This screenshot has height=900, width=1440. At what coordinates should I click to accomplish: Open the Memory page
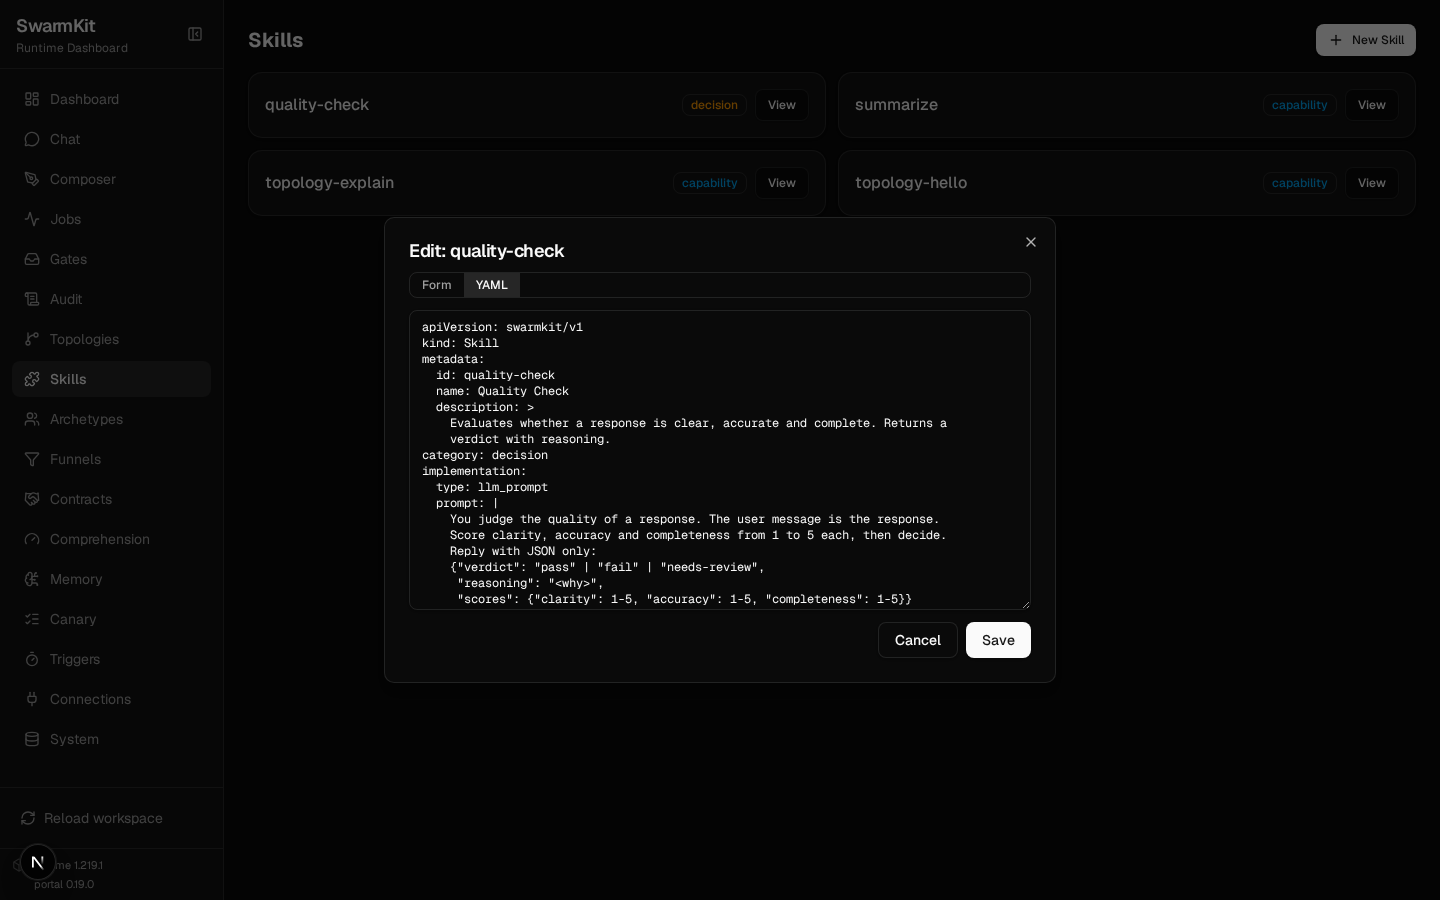(x=112, y=579)
